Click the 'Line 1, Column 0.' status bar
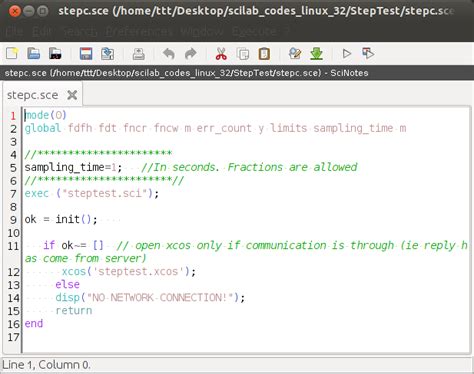This screenshot has height=374, width=474. point(46,365)
